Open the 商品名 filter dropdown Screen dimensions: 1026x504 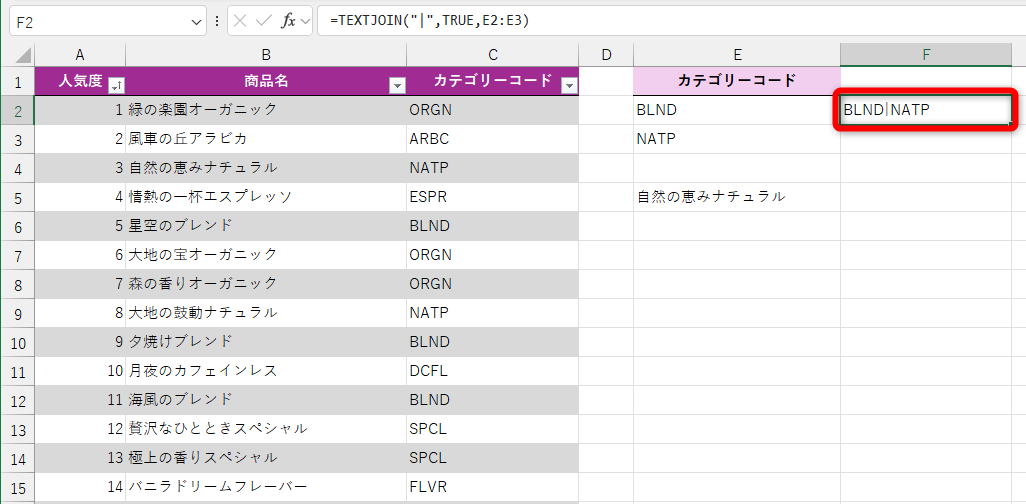397,85
